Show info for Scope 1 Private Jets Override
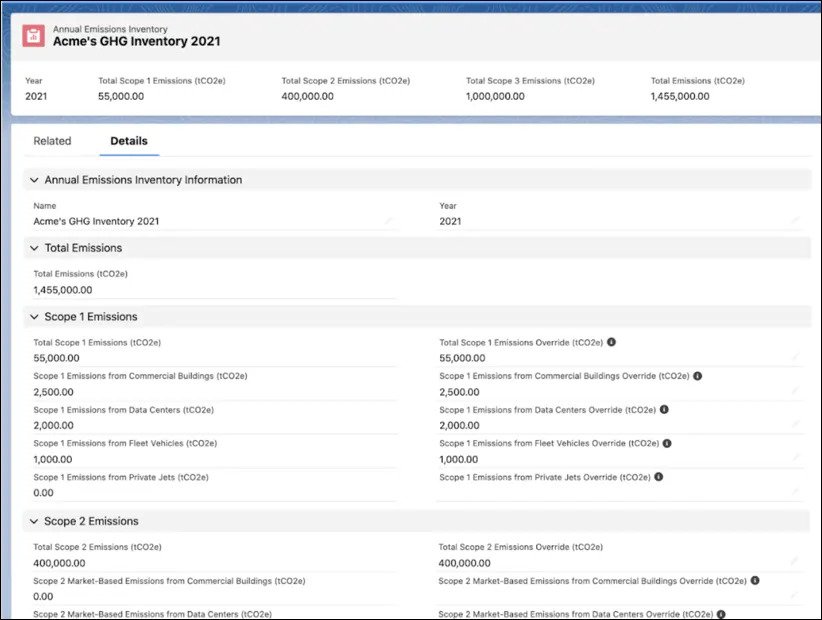This screenshot has height=620, width=822. (659, 477)
